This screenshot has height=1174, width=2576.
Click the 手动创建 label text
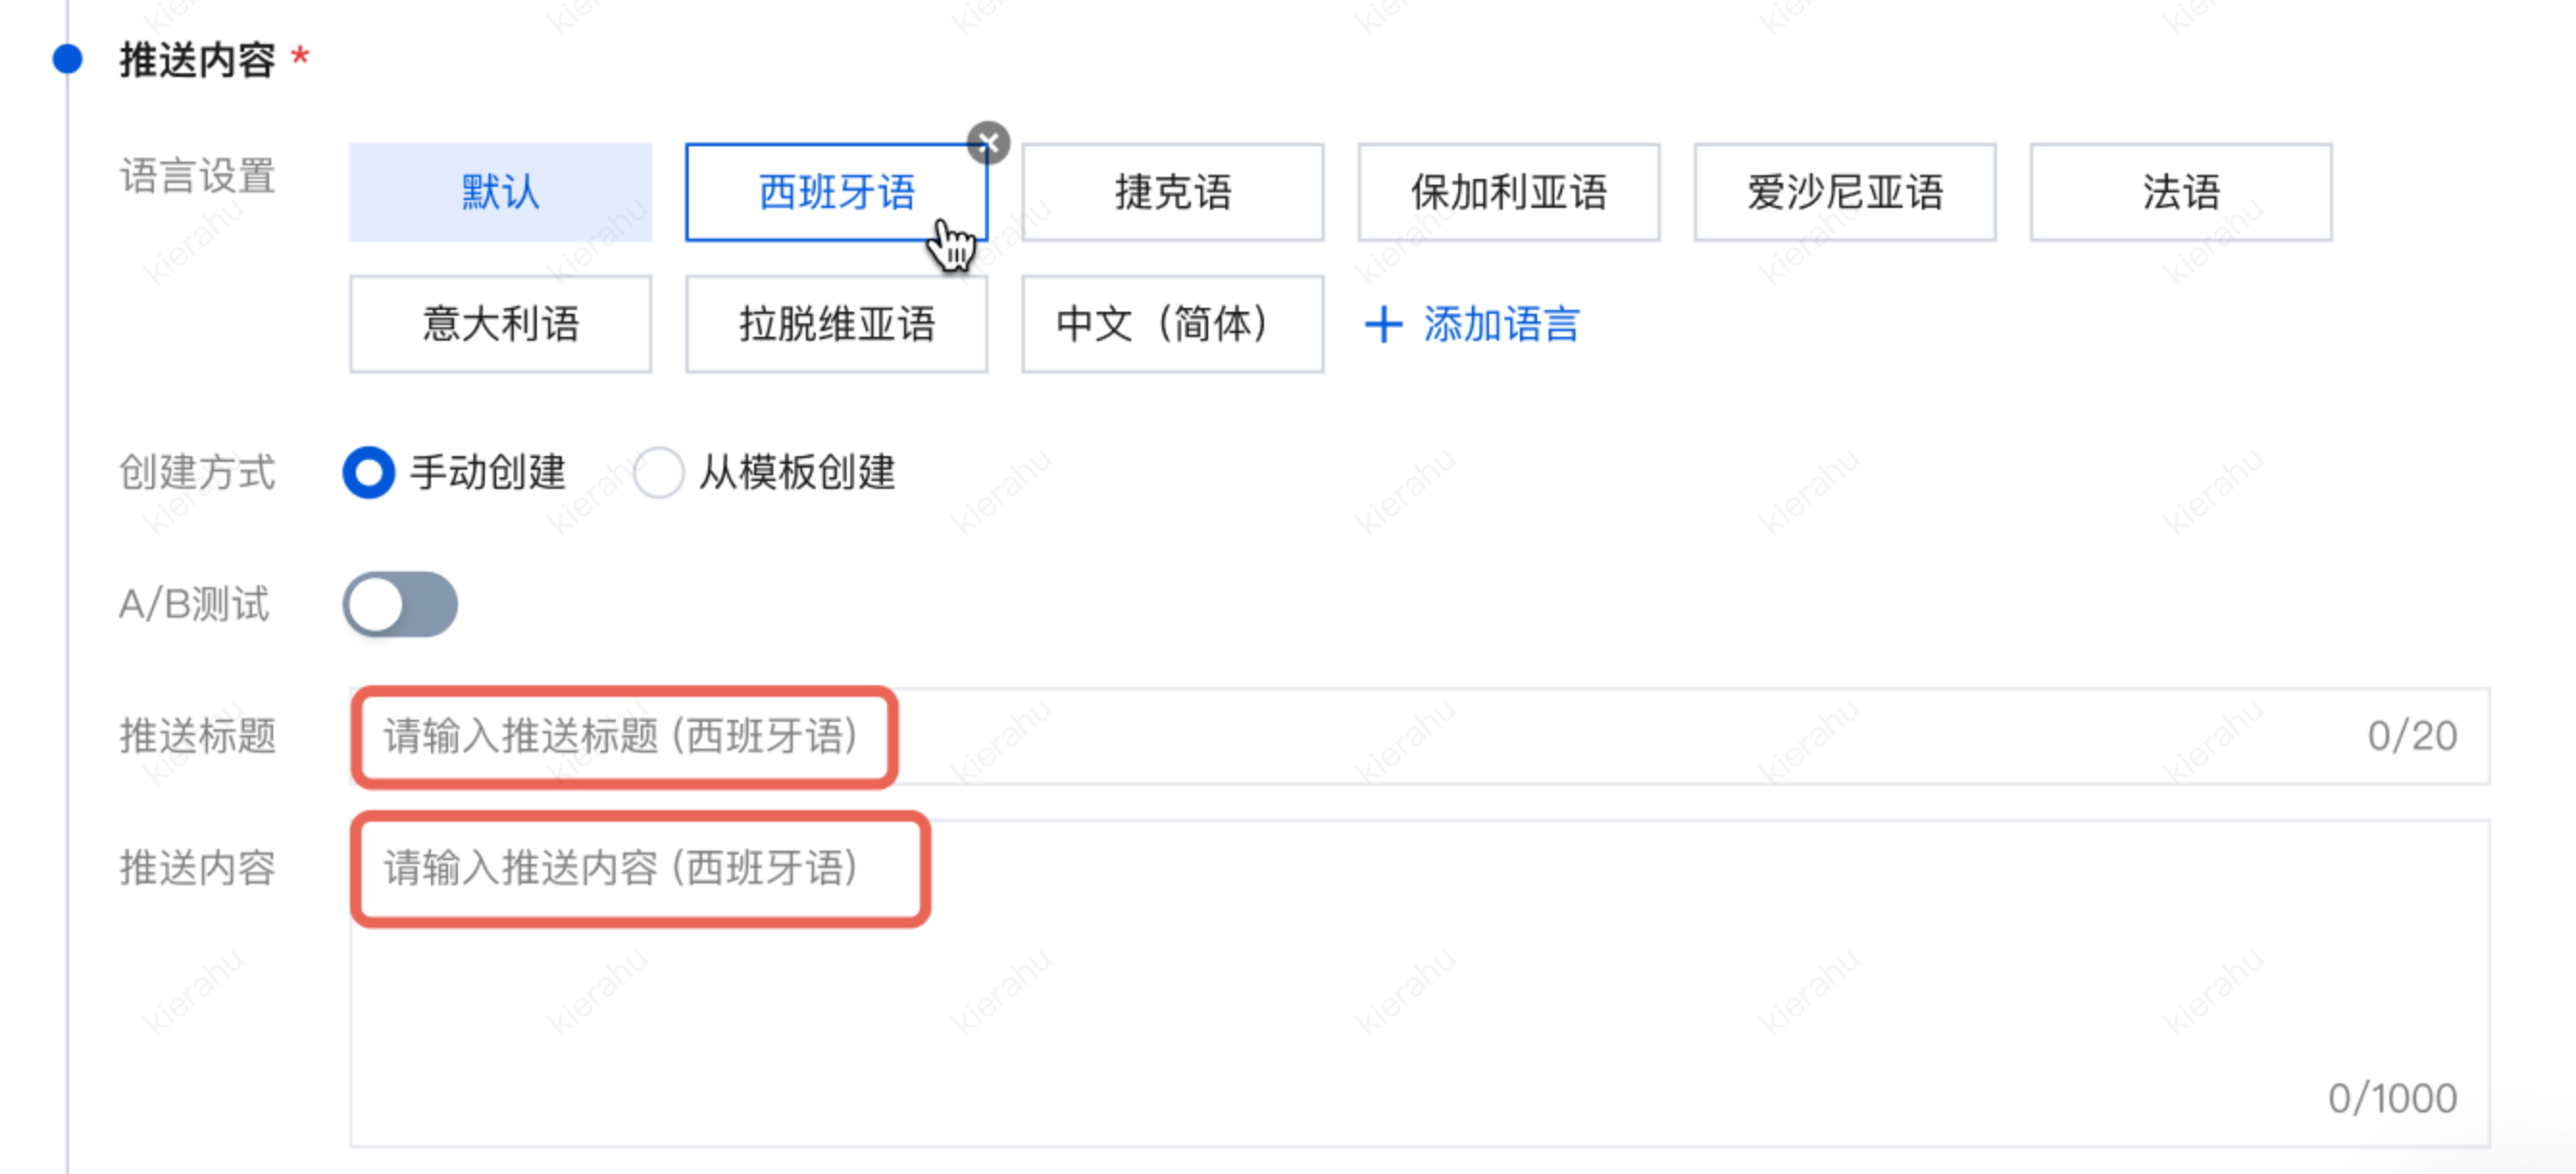pos(488,472)
